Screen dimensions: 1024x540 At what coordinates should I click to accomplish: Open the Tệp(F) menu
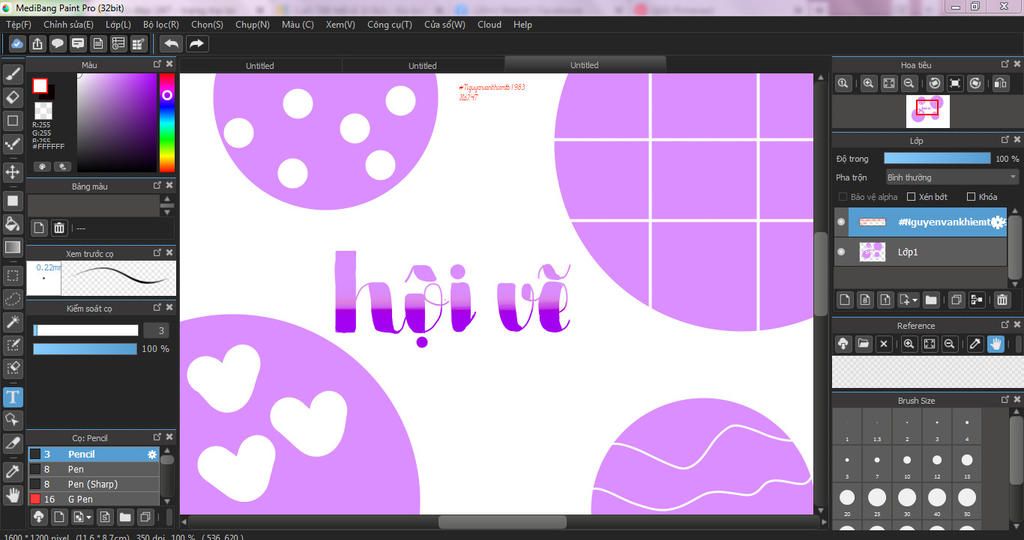tap(19, 24)
